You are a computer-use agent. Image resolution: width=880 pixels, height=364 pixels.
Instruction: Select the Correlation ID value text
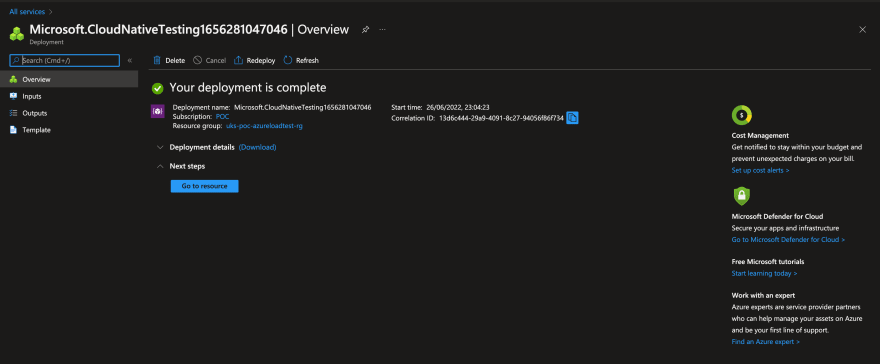tap(501, 118)
